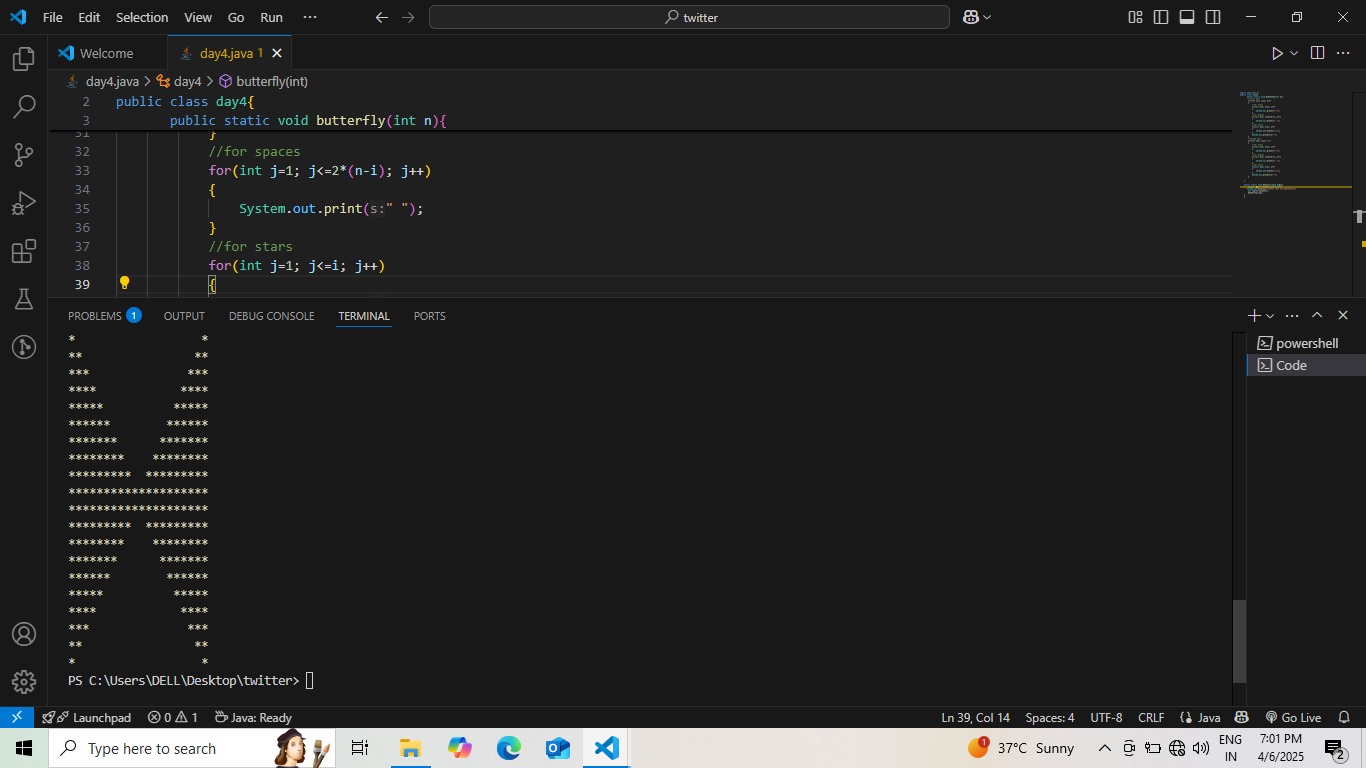Open the Testing flask icon view
Image resolution: width=1366 pixels, height=768 pixels.
24,299
